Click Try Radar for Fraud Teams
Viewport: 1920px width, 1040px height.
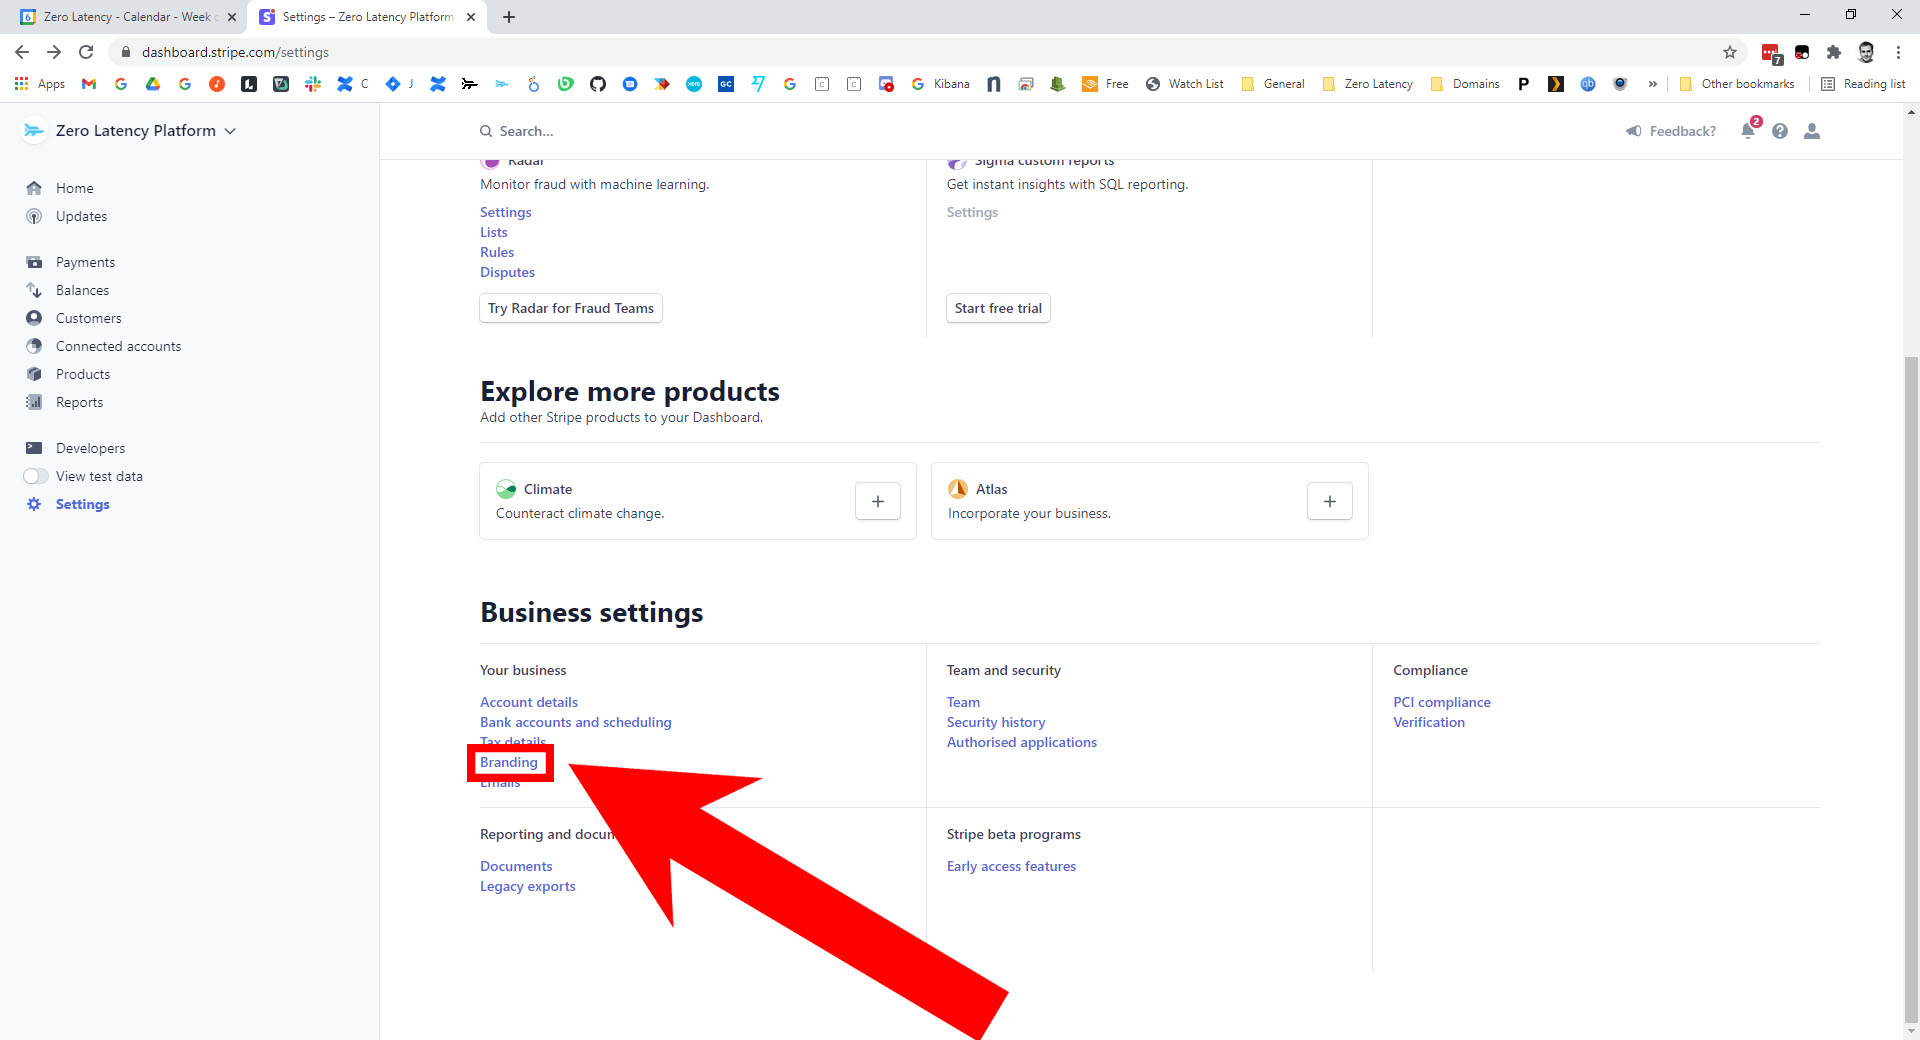(x=571, y=308)
